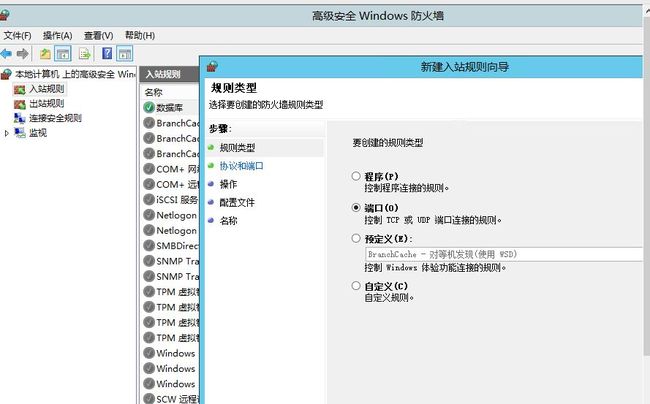
Task: Open the 查看(V) menu
Action: click(x=99, y=36)
